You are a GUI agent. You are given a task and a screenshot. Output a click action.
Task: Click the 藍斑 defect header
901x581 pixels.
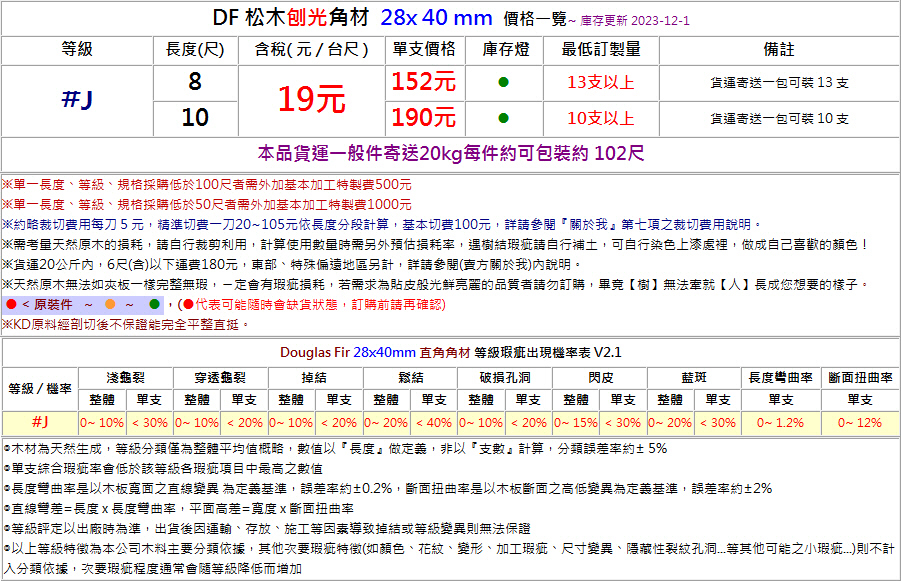click(694, 378)
